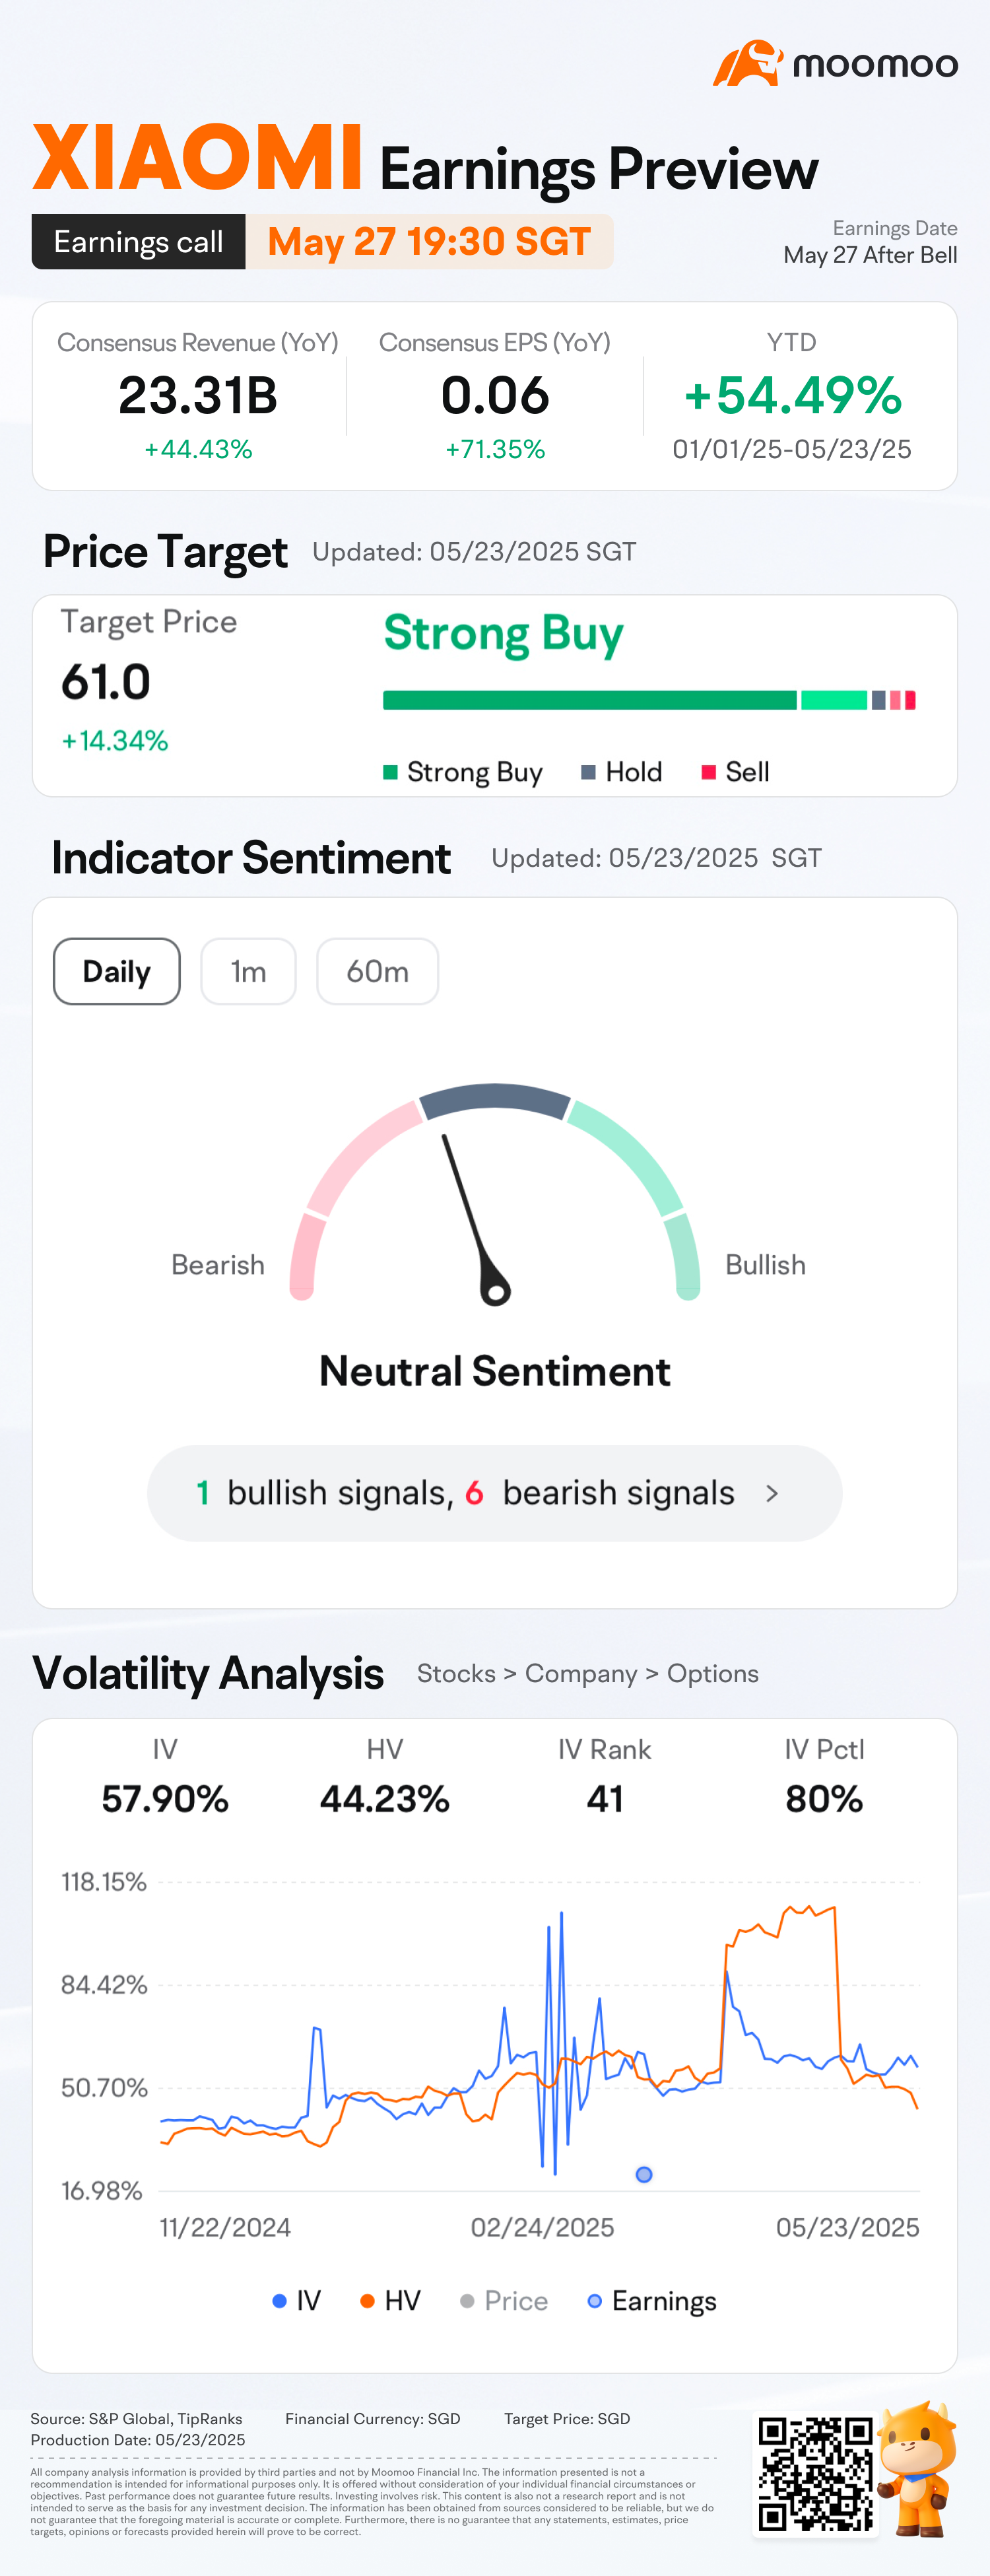Open the Options breadcrumb level

pos(713,1674)
